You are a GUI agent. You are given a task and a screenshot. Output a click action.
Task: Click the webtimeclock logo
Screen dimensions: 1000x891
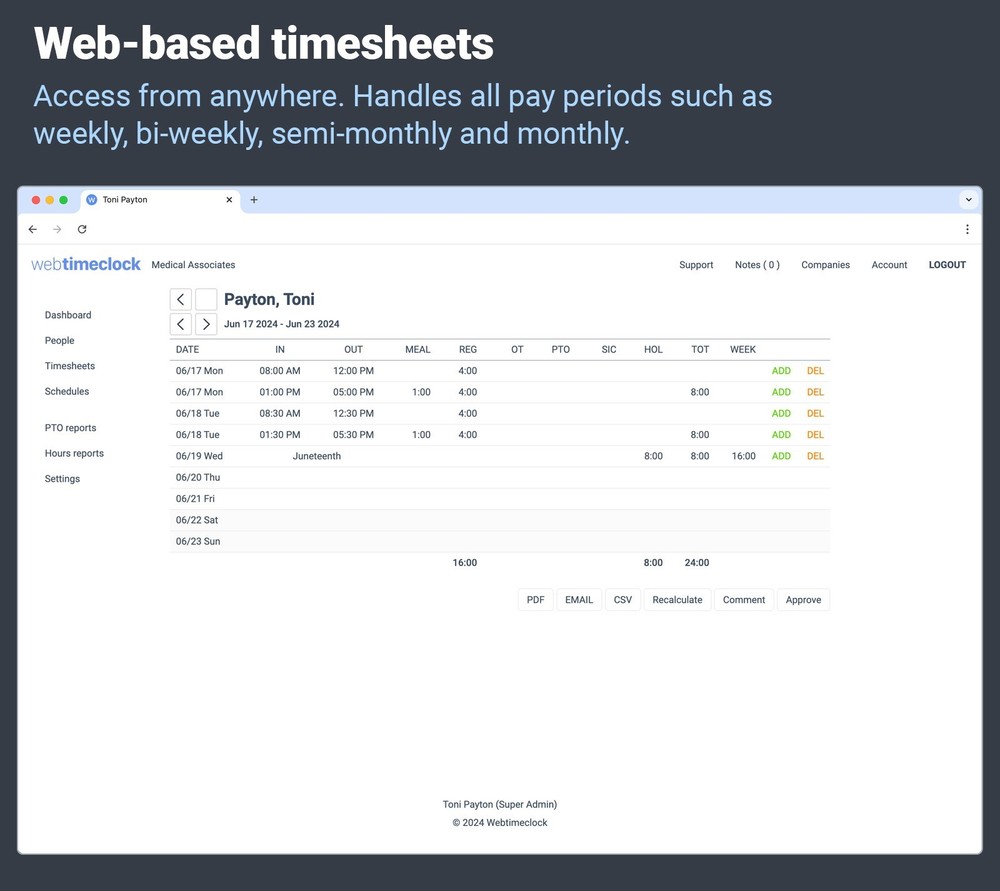click(x=86, y=265)
